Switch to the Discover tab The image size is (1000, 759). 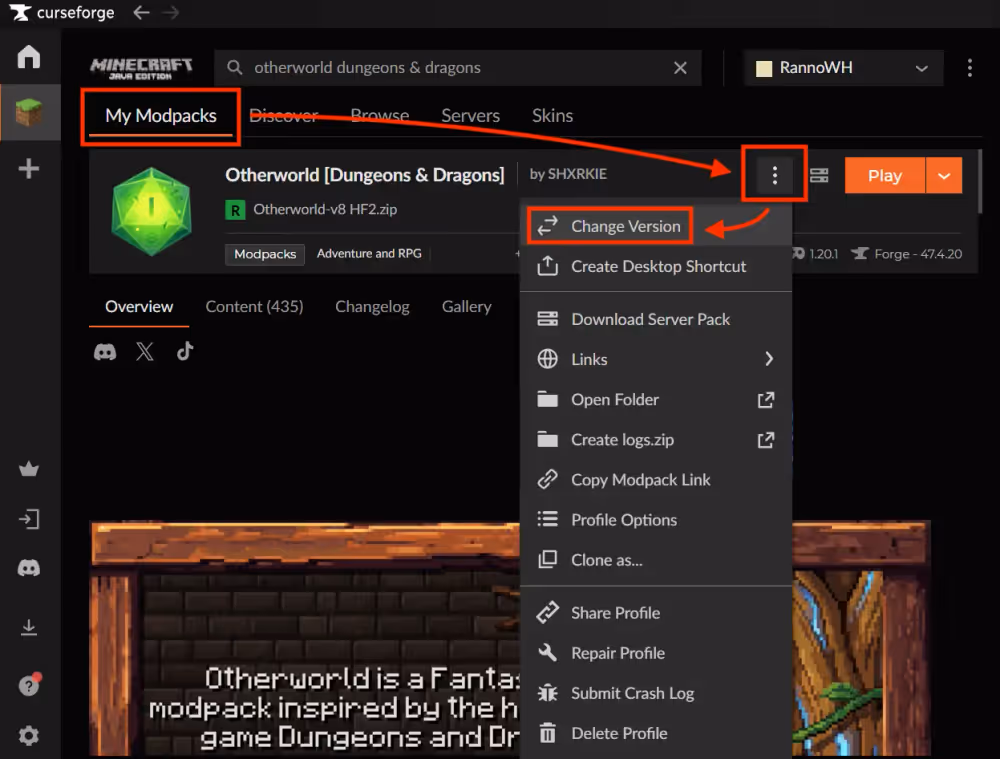coord(283,115)
